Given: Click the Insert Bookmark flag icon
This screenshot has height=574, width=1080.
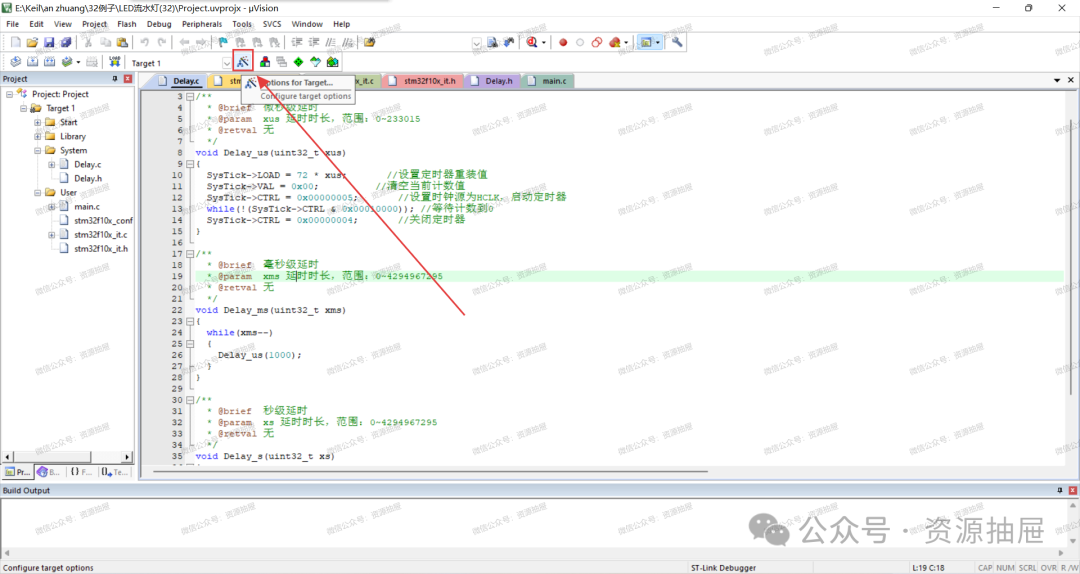Looking at the screenshot, I should point(223,43).
